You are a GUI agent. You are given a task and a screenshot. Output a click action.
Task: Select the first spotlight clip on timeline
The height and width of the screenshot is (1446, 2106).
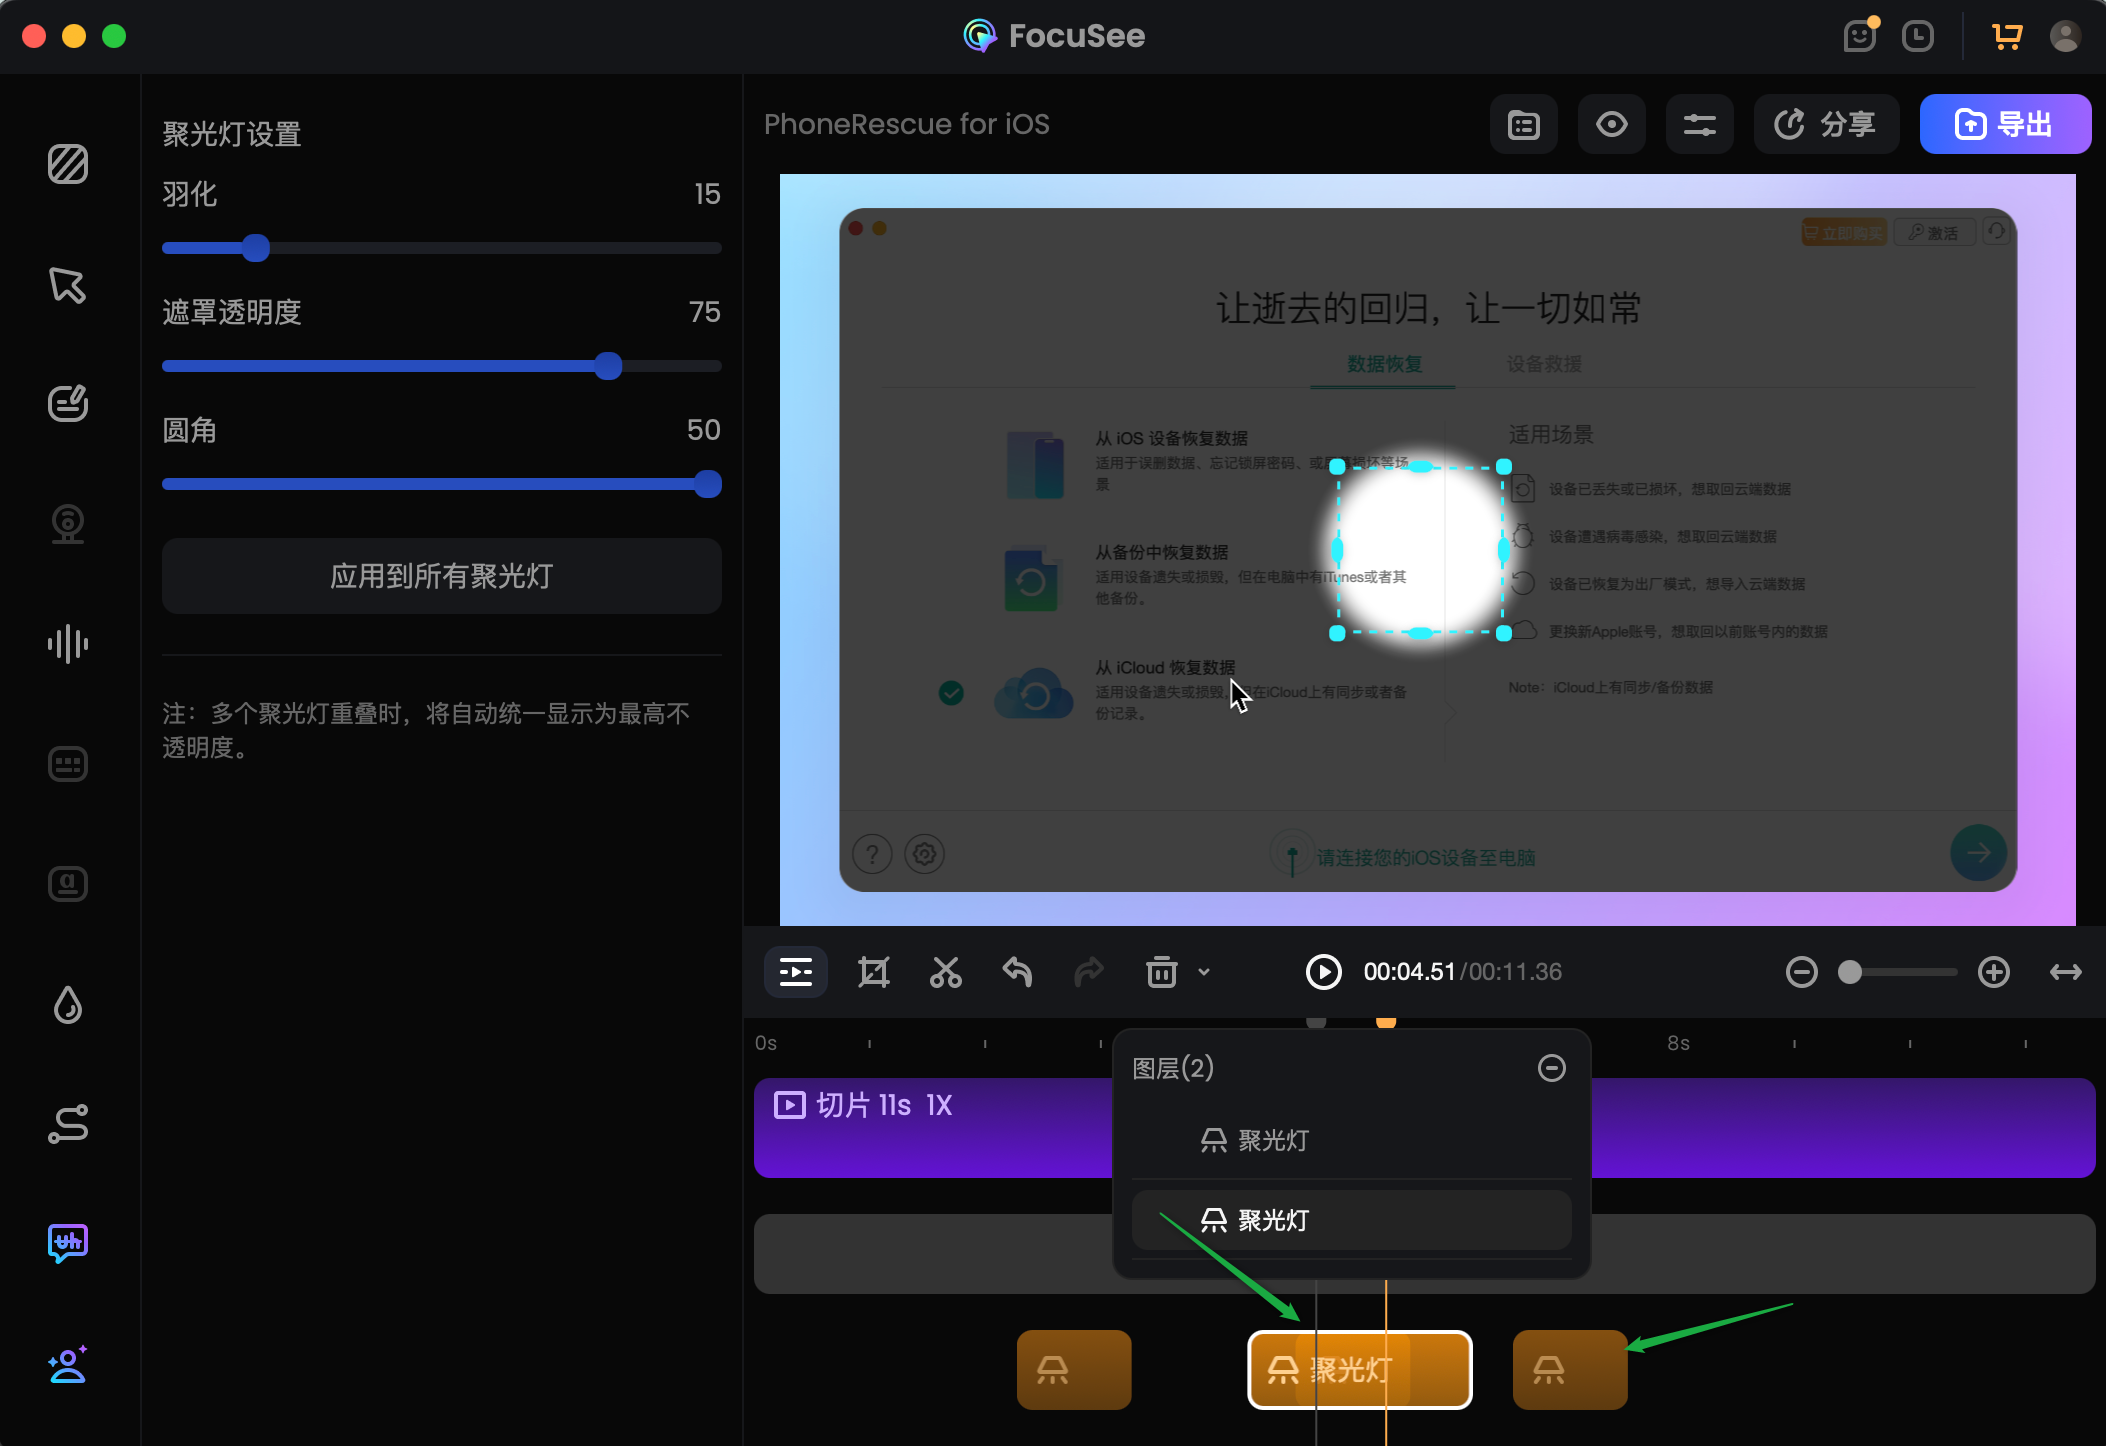(x=1073, y=1369)
